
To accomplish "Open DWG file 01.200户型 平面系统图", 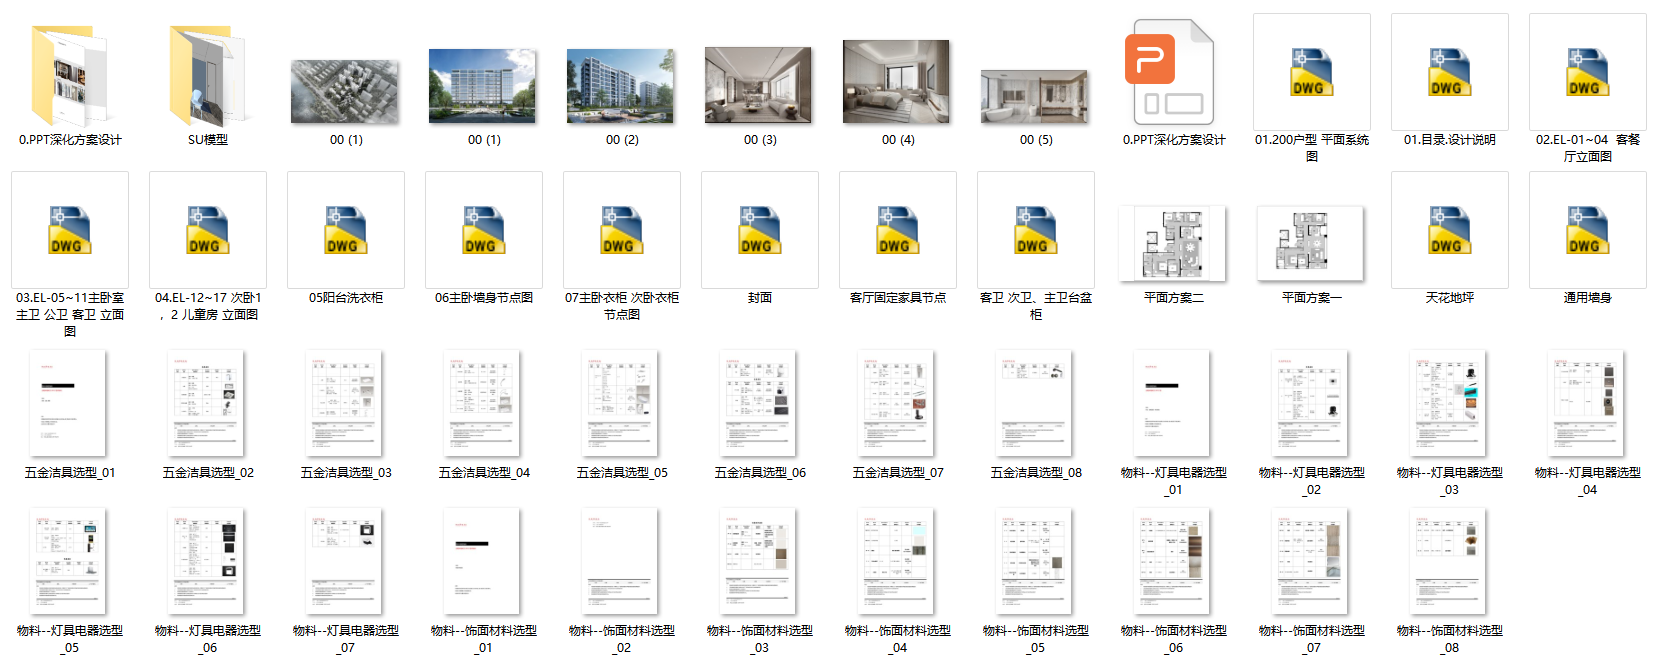I will click(1311, 72).
